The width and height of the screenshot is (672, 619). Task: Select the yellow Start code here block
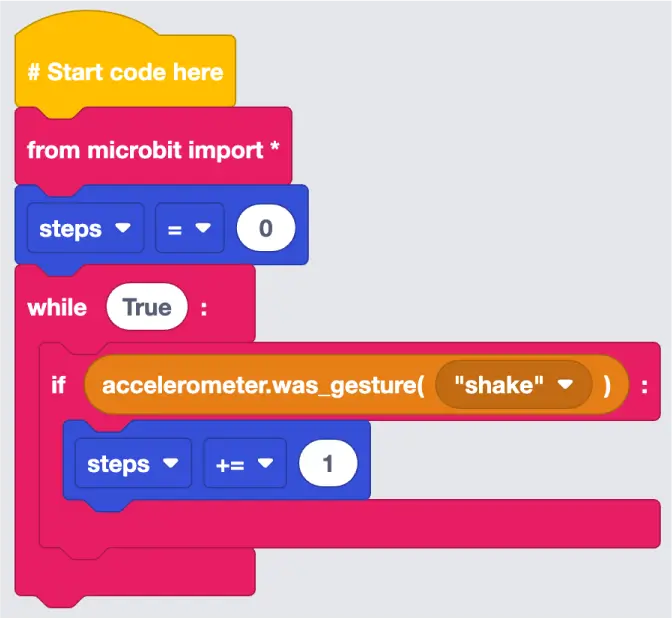click(125, 72)
